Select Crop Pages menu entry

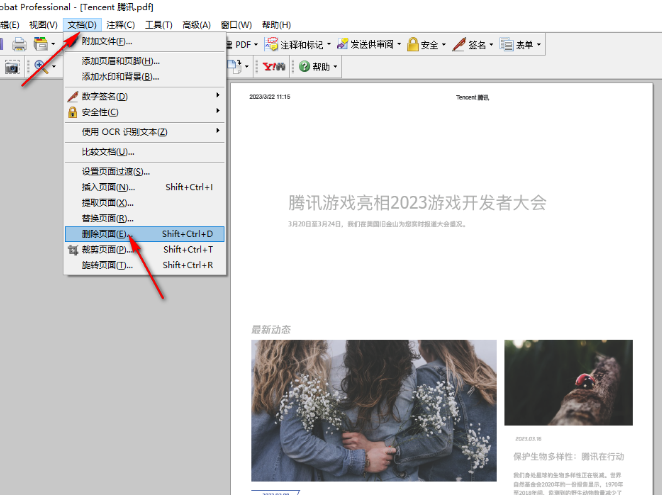(x=105, y=249)
